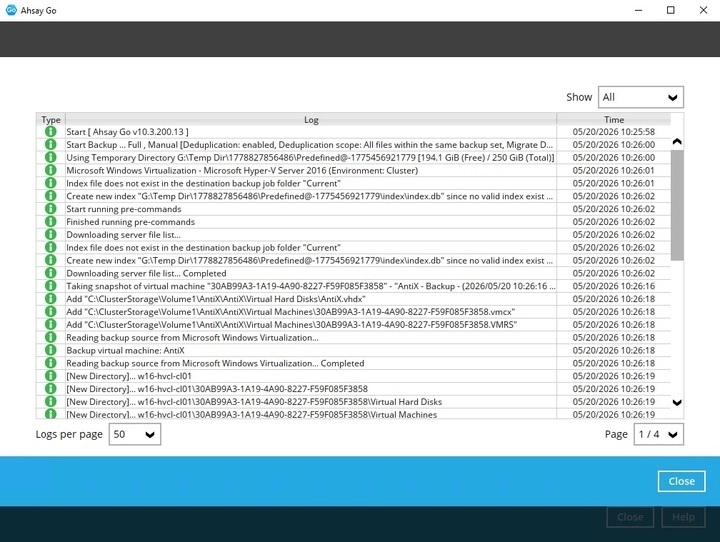Click info icon for New Directory Virtual Hard Disks row
Viewport: 720px width, 542px height.
51,402
